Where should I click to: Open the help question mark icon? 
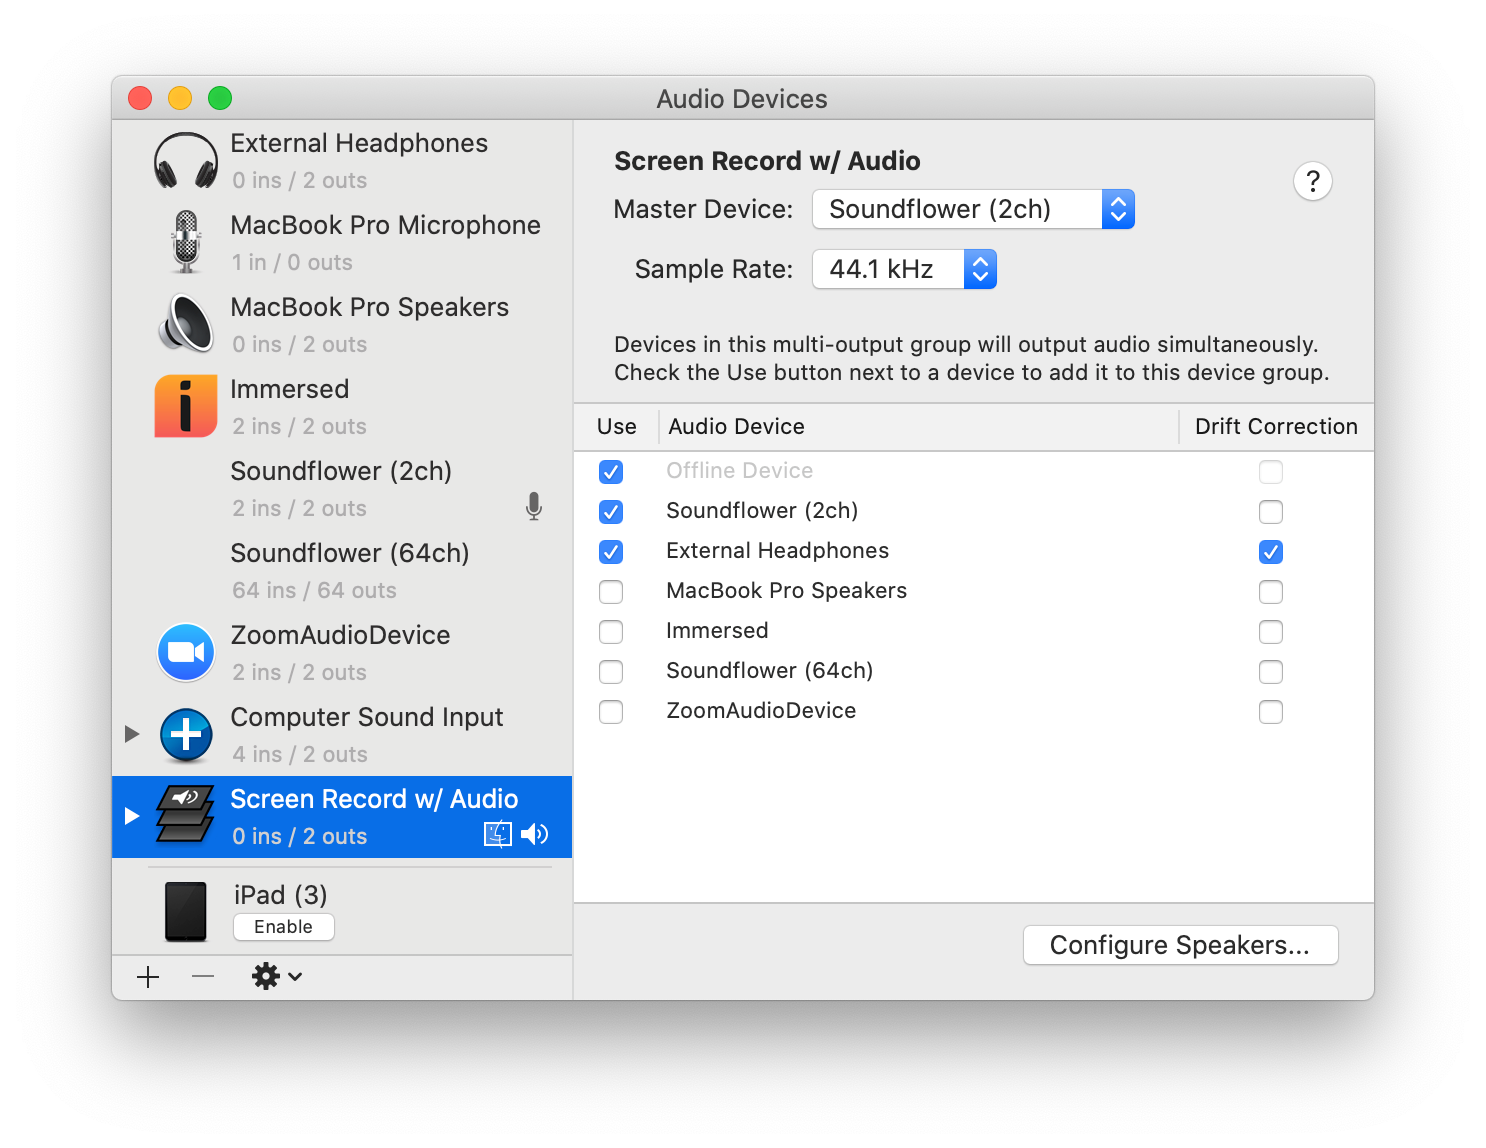pyautogui.click(x=1313, y=181)
